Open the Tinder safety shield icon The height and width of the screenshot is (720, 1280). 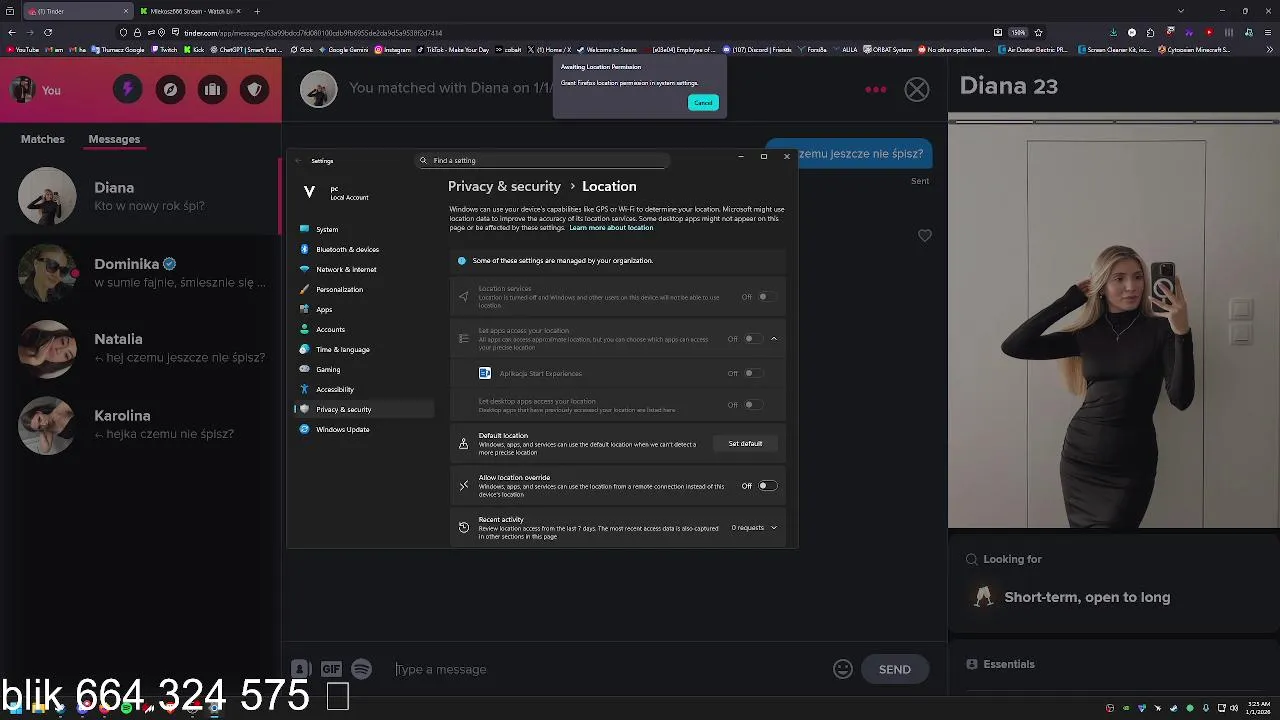pos(254,90)
